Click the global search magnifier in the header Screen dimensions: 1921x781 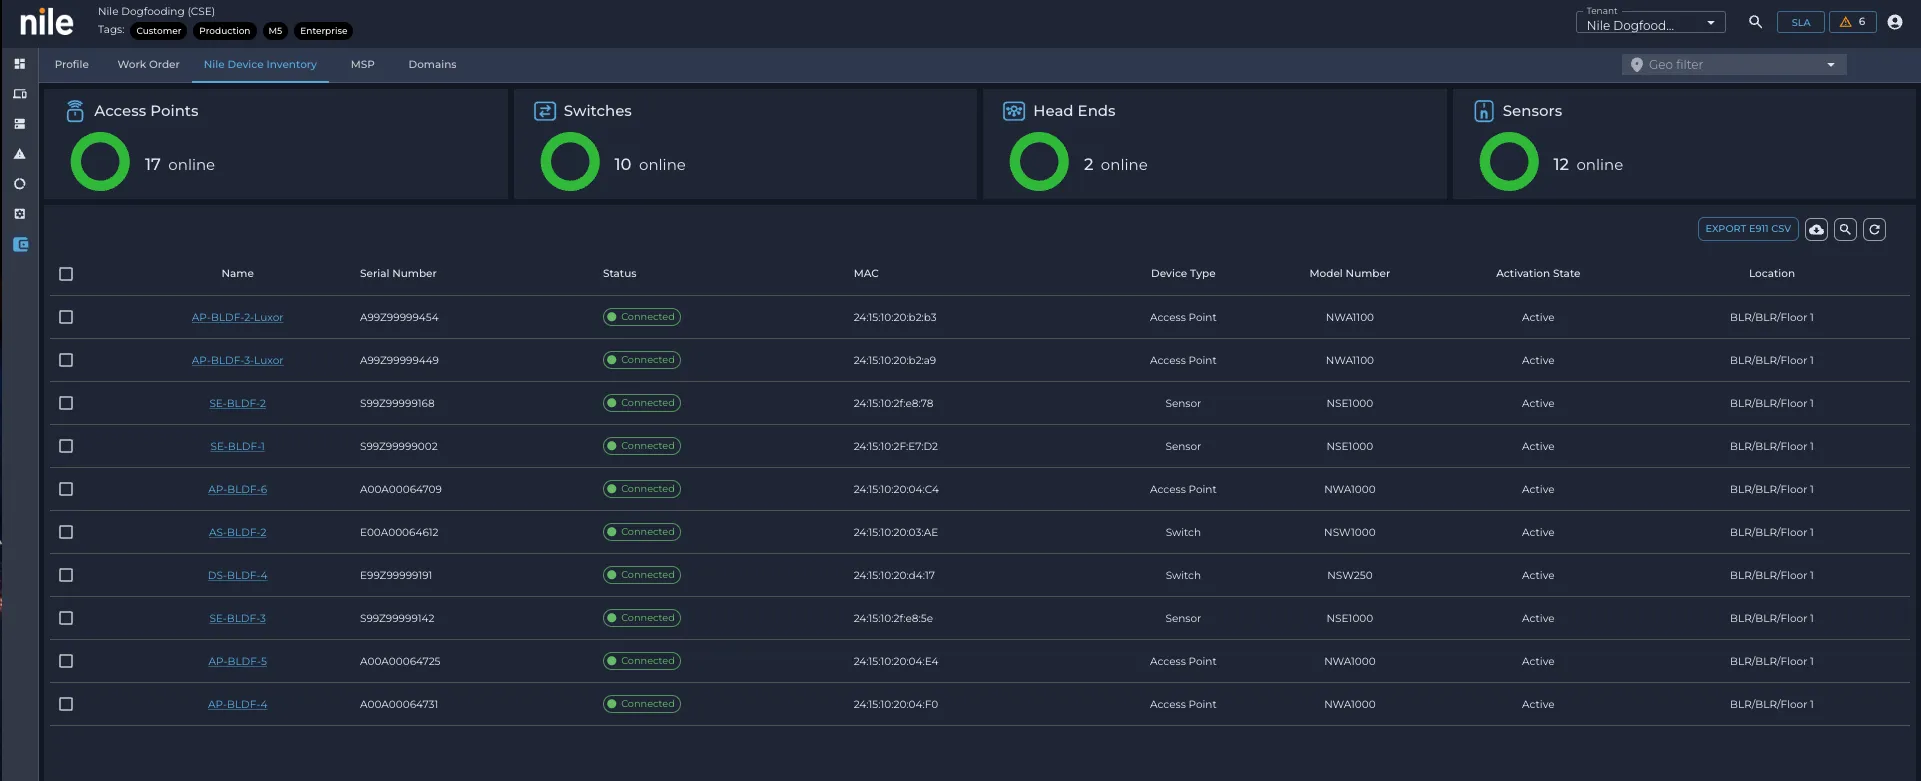(1755, 22)
